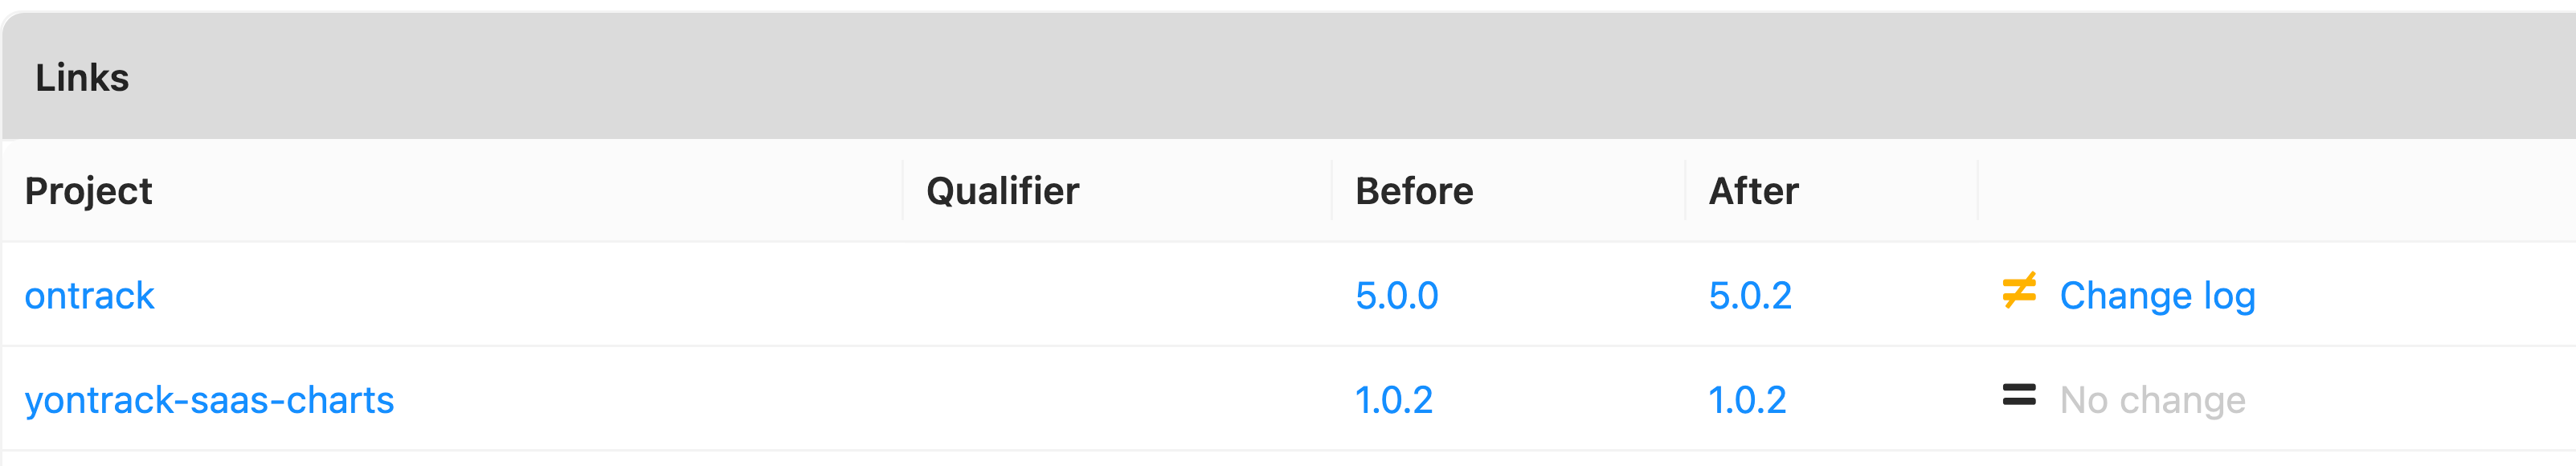Click the orange not-equal icon
Viewport: 2576px width, 466px height.
coord(2019,291)
